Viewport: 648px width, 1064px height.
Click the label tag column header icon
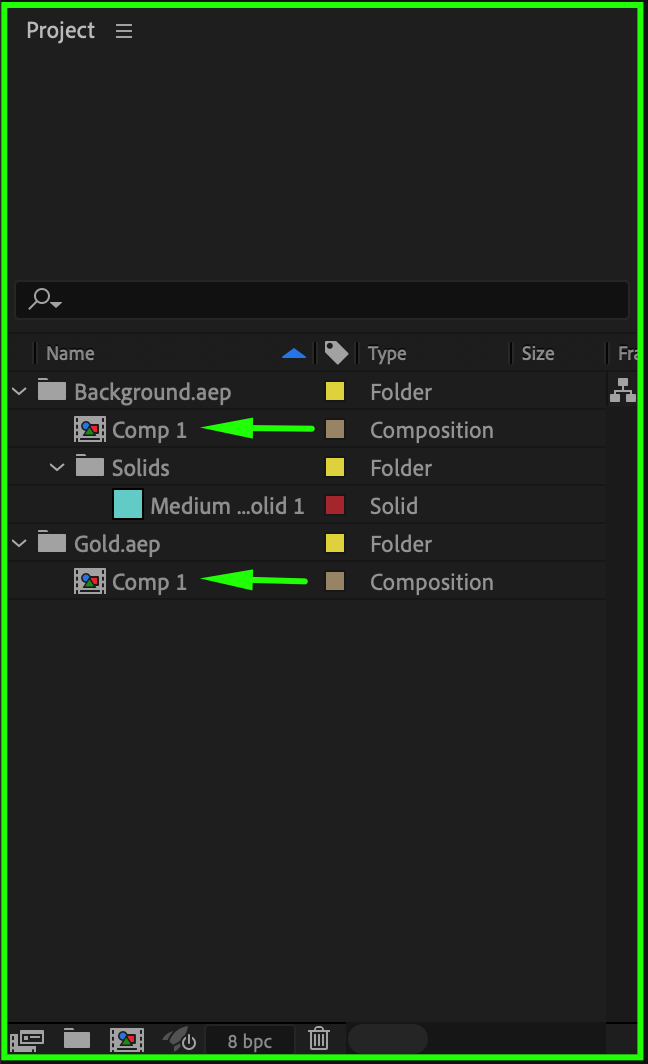[x=336, y=353]
